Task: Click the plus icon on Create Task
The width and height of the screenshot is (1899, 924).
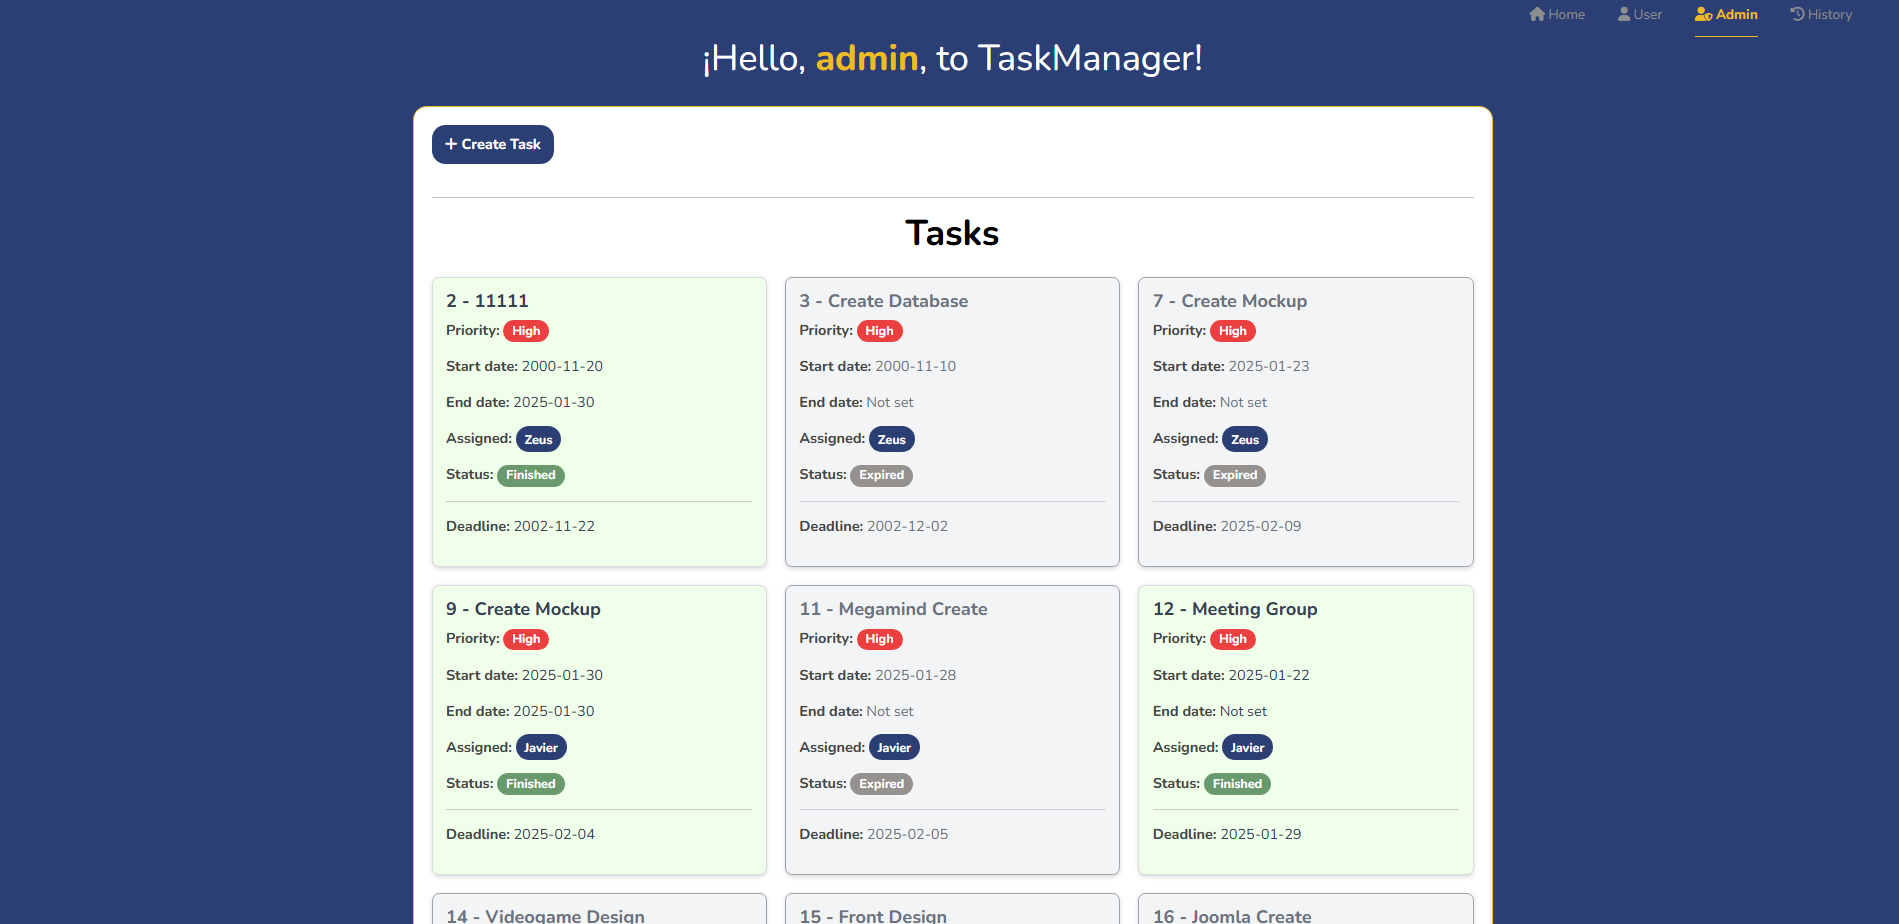Action: pyautogui.click(x=451, y=144)
